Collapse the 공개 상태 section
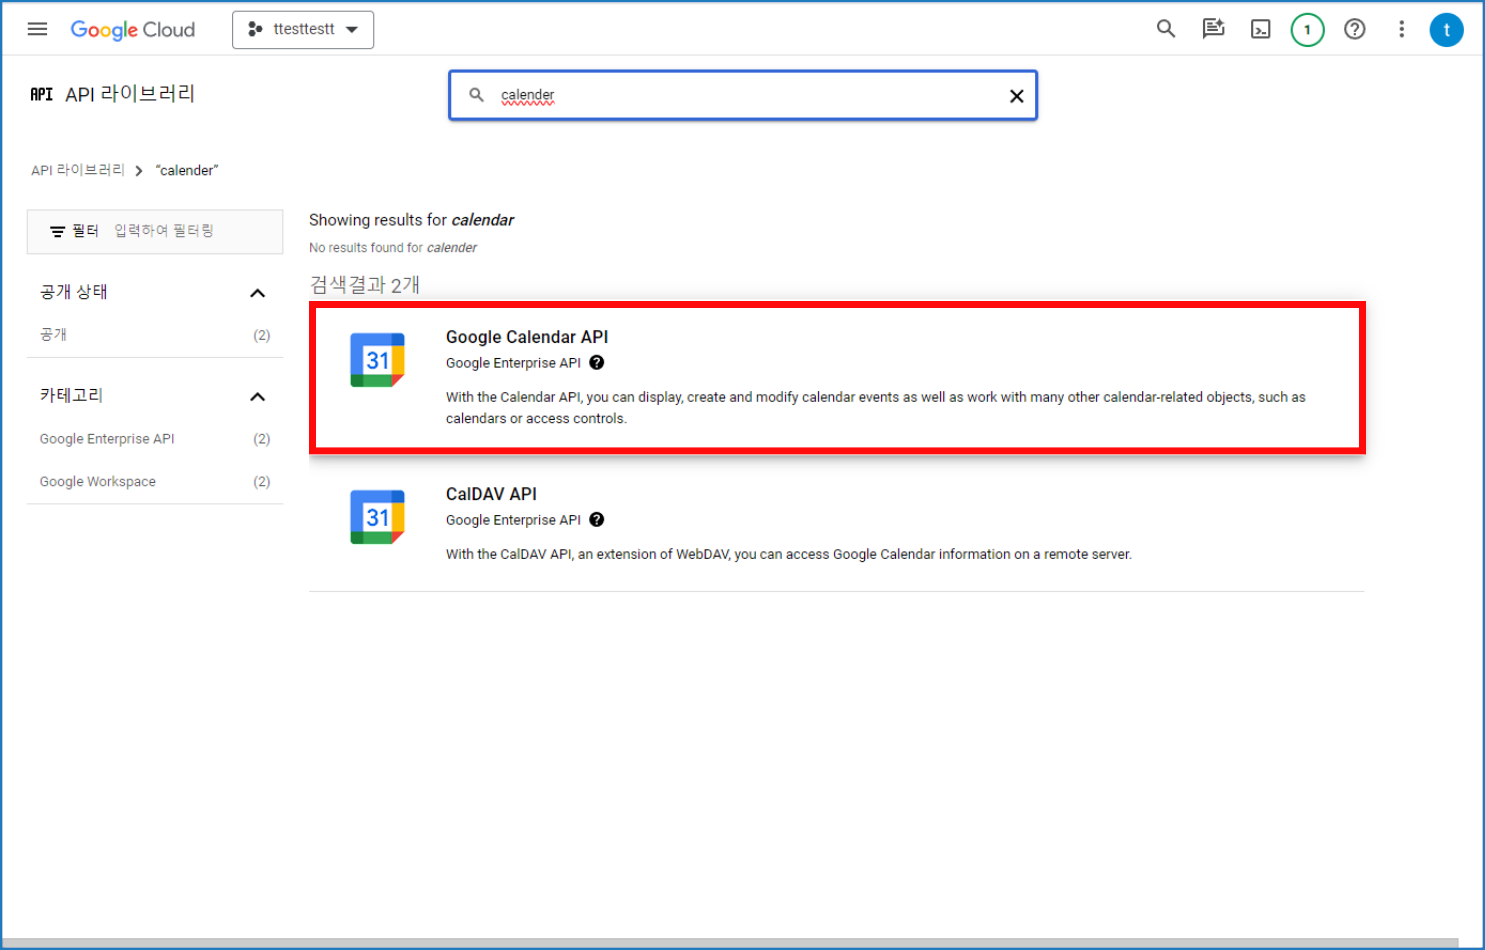 click(257, 293)
